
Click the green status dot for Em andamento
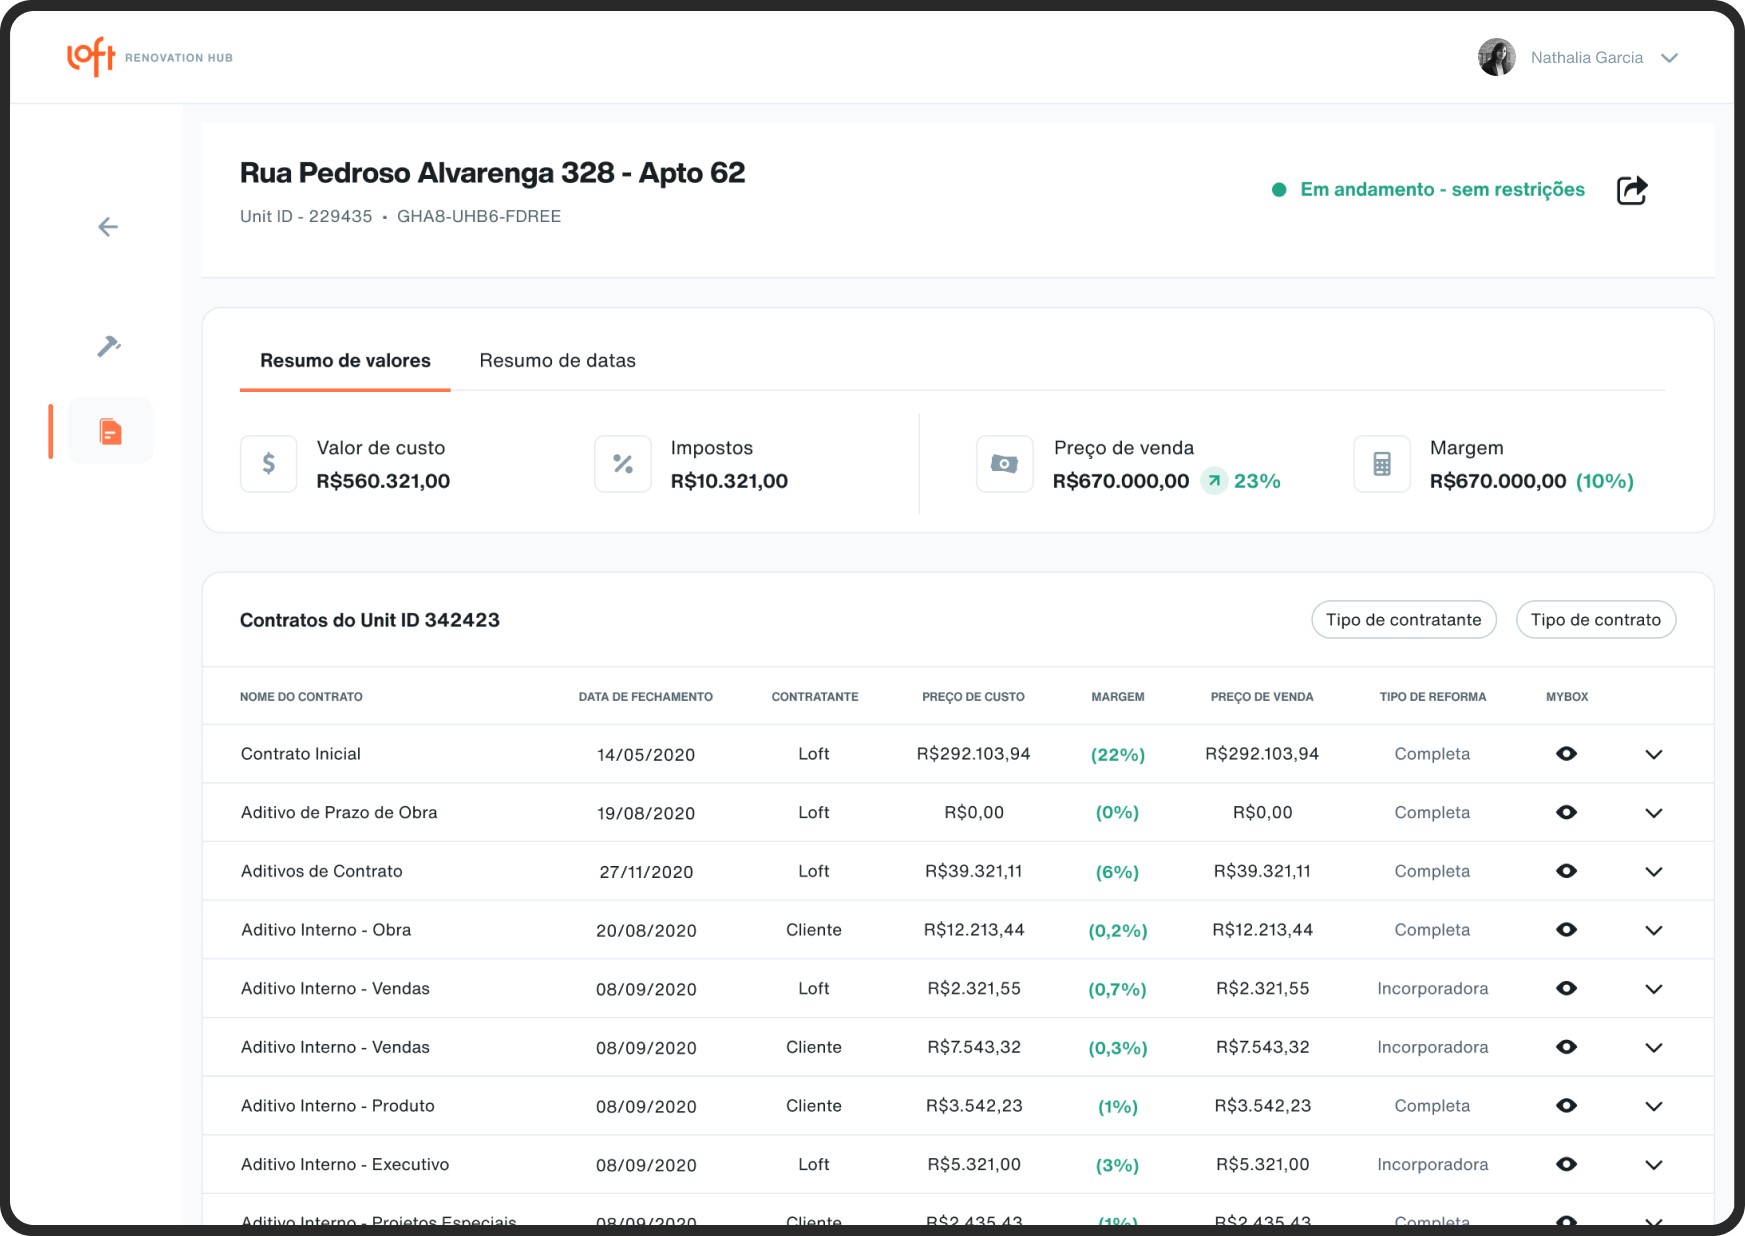tap(1279, 190)
